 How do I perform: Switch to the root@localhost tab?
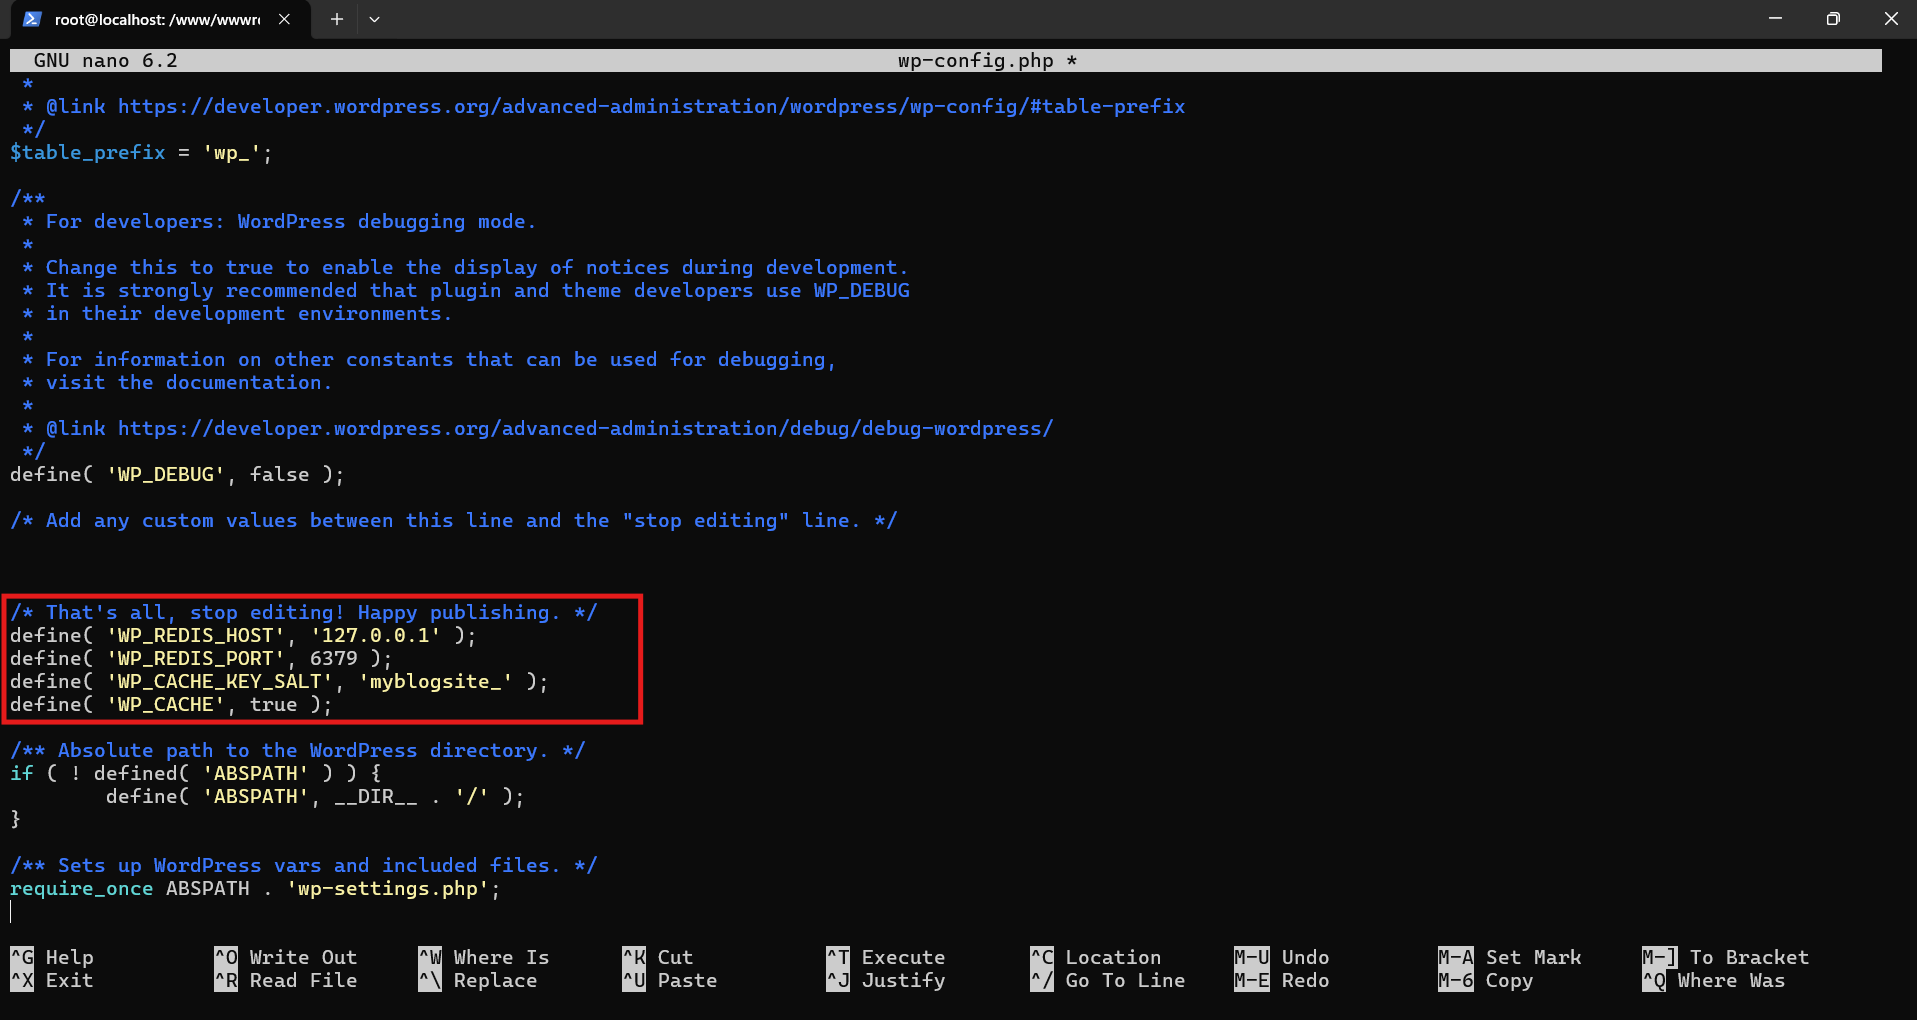(x=150, y=19)
